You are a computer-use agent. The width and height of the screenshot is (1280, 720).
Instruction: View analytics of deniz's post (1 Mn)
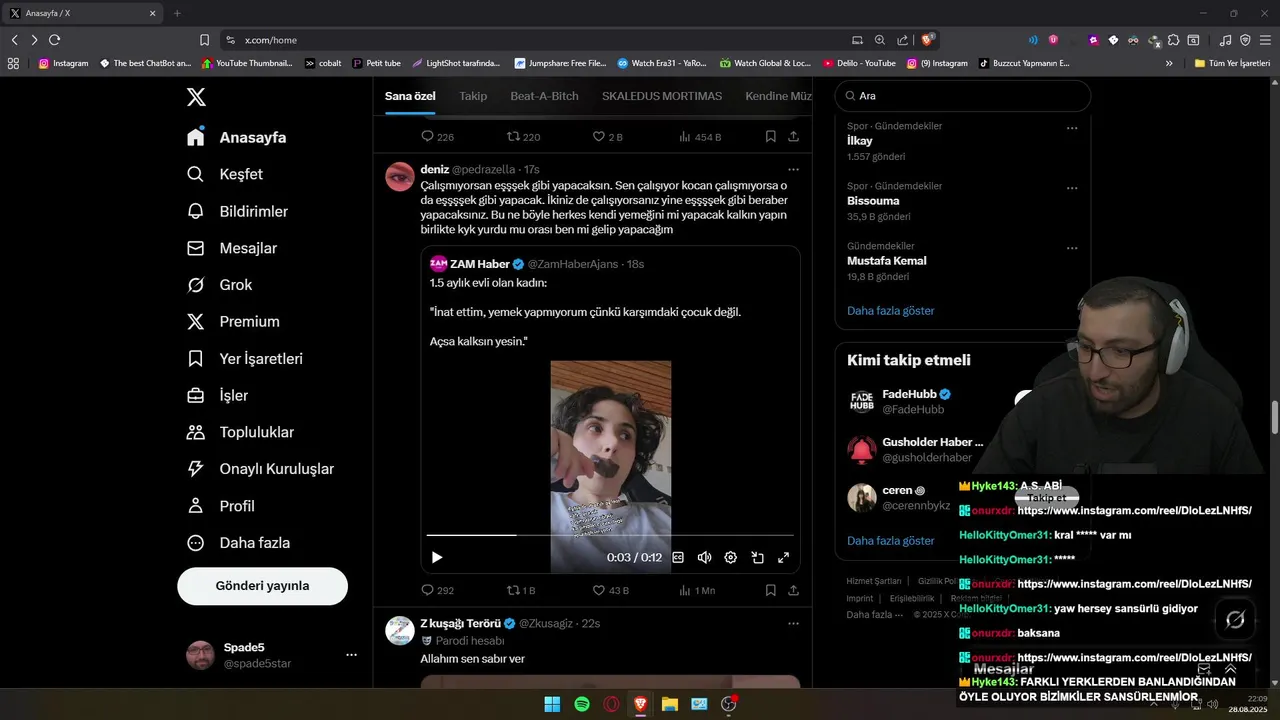[697, 590]
